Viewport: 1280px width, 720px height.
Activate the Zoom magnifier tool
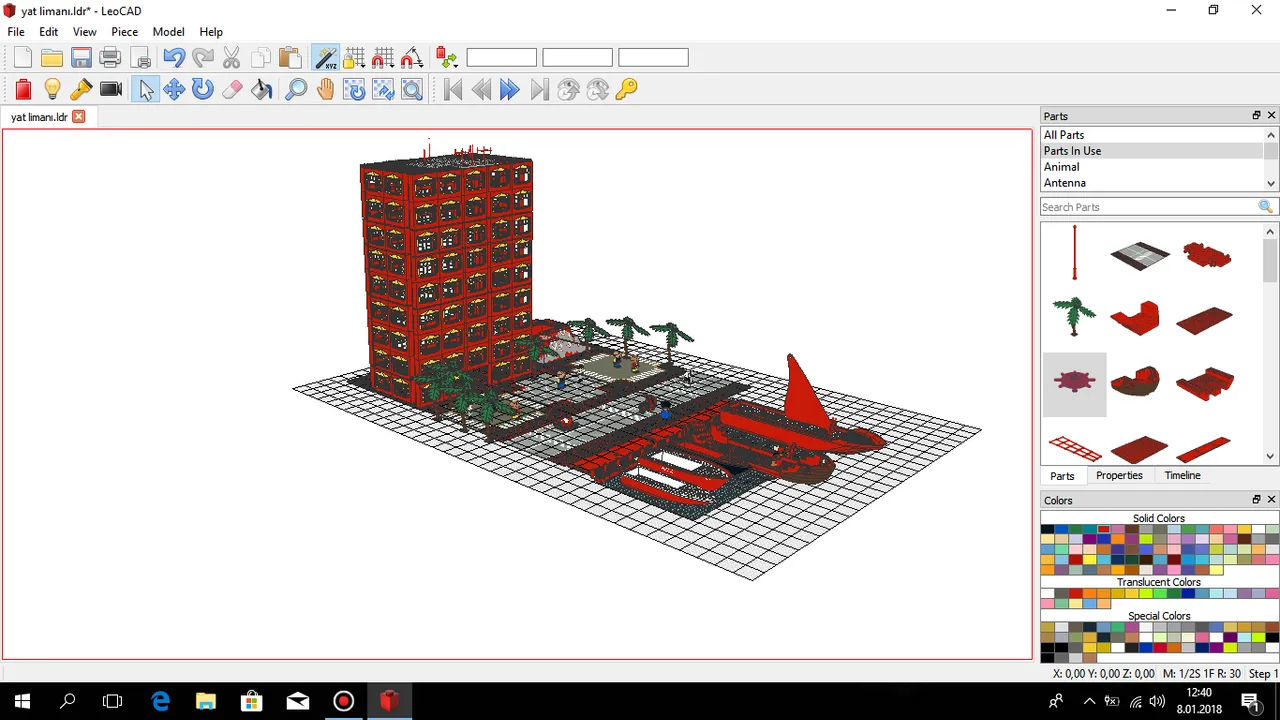point(296,89)
